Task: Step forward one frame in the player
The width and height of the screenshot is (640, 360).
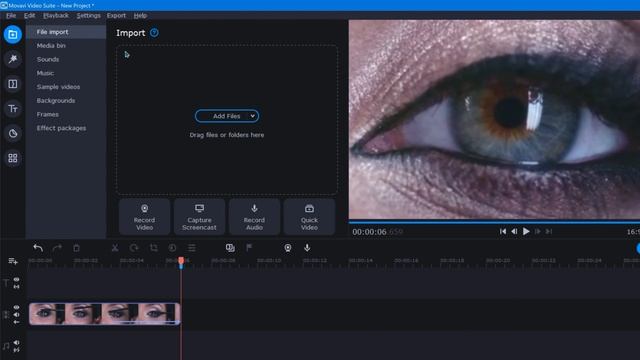Action: click(538, 231)
